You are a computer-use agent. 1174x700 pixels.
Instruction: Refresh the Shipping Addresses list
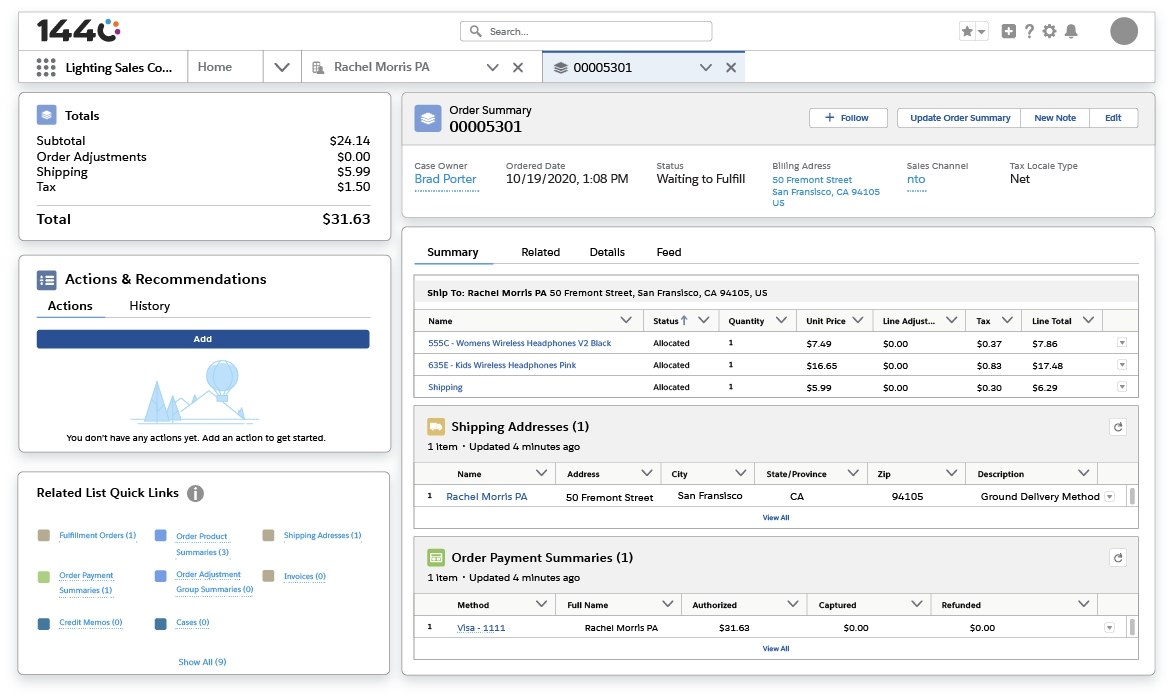tap(1118, 427)
